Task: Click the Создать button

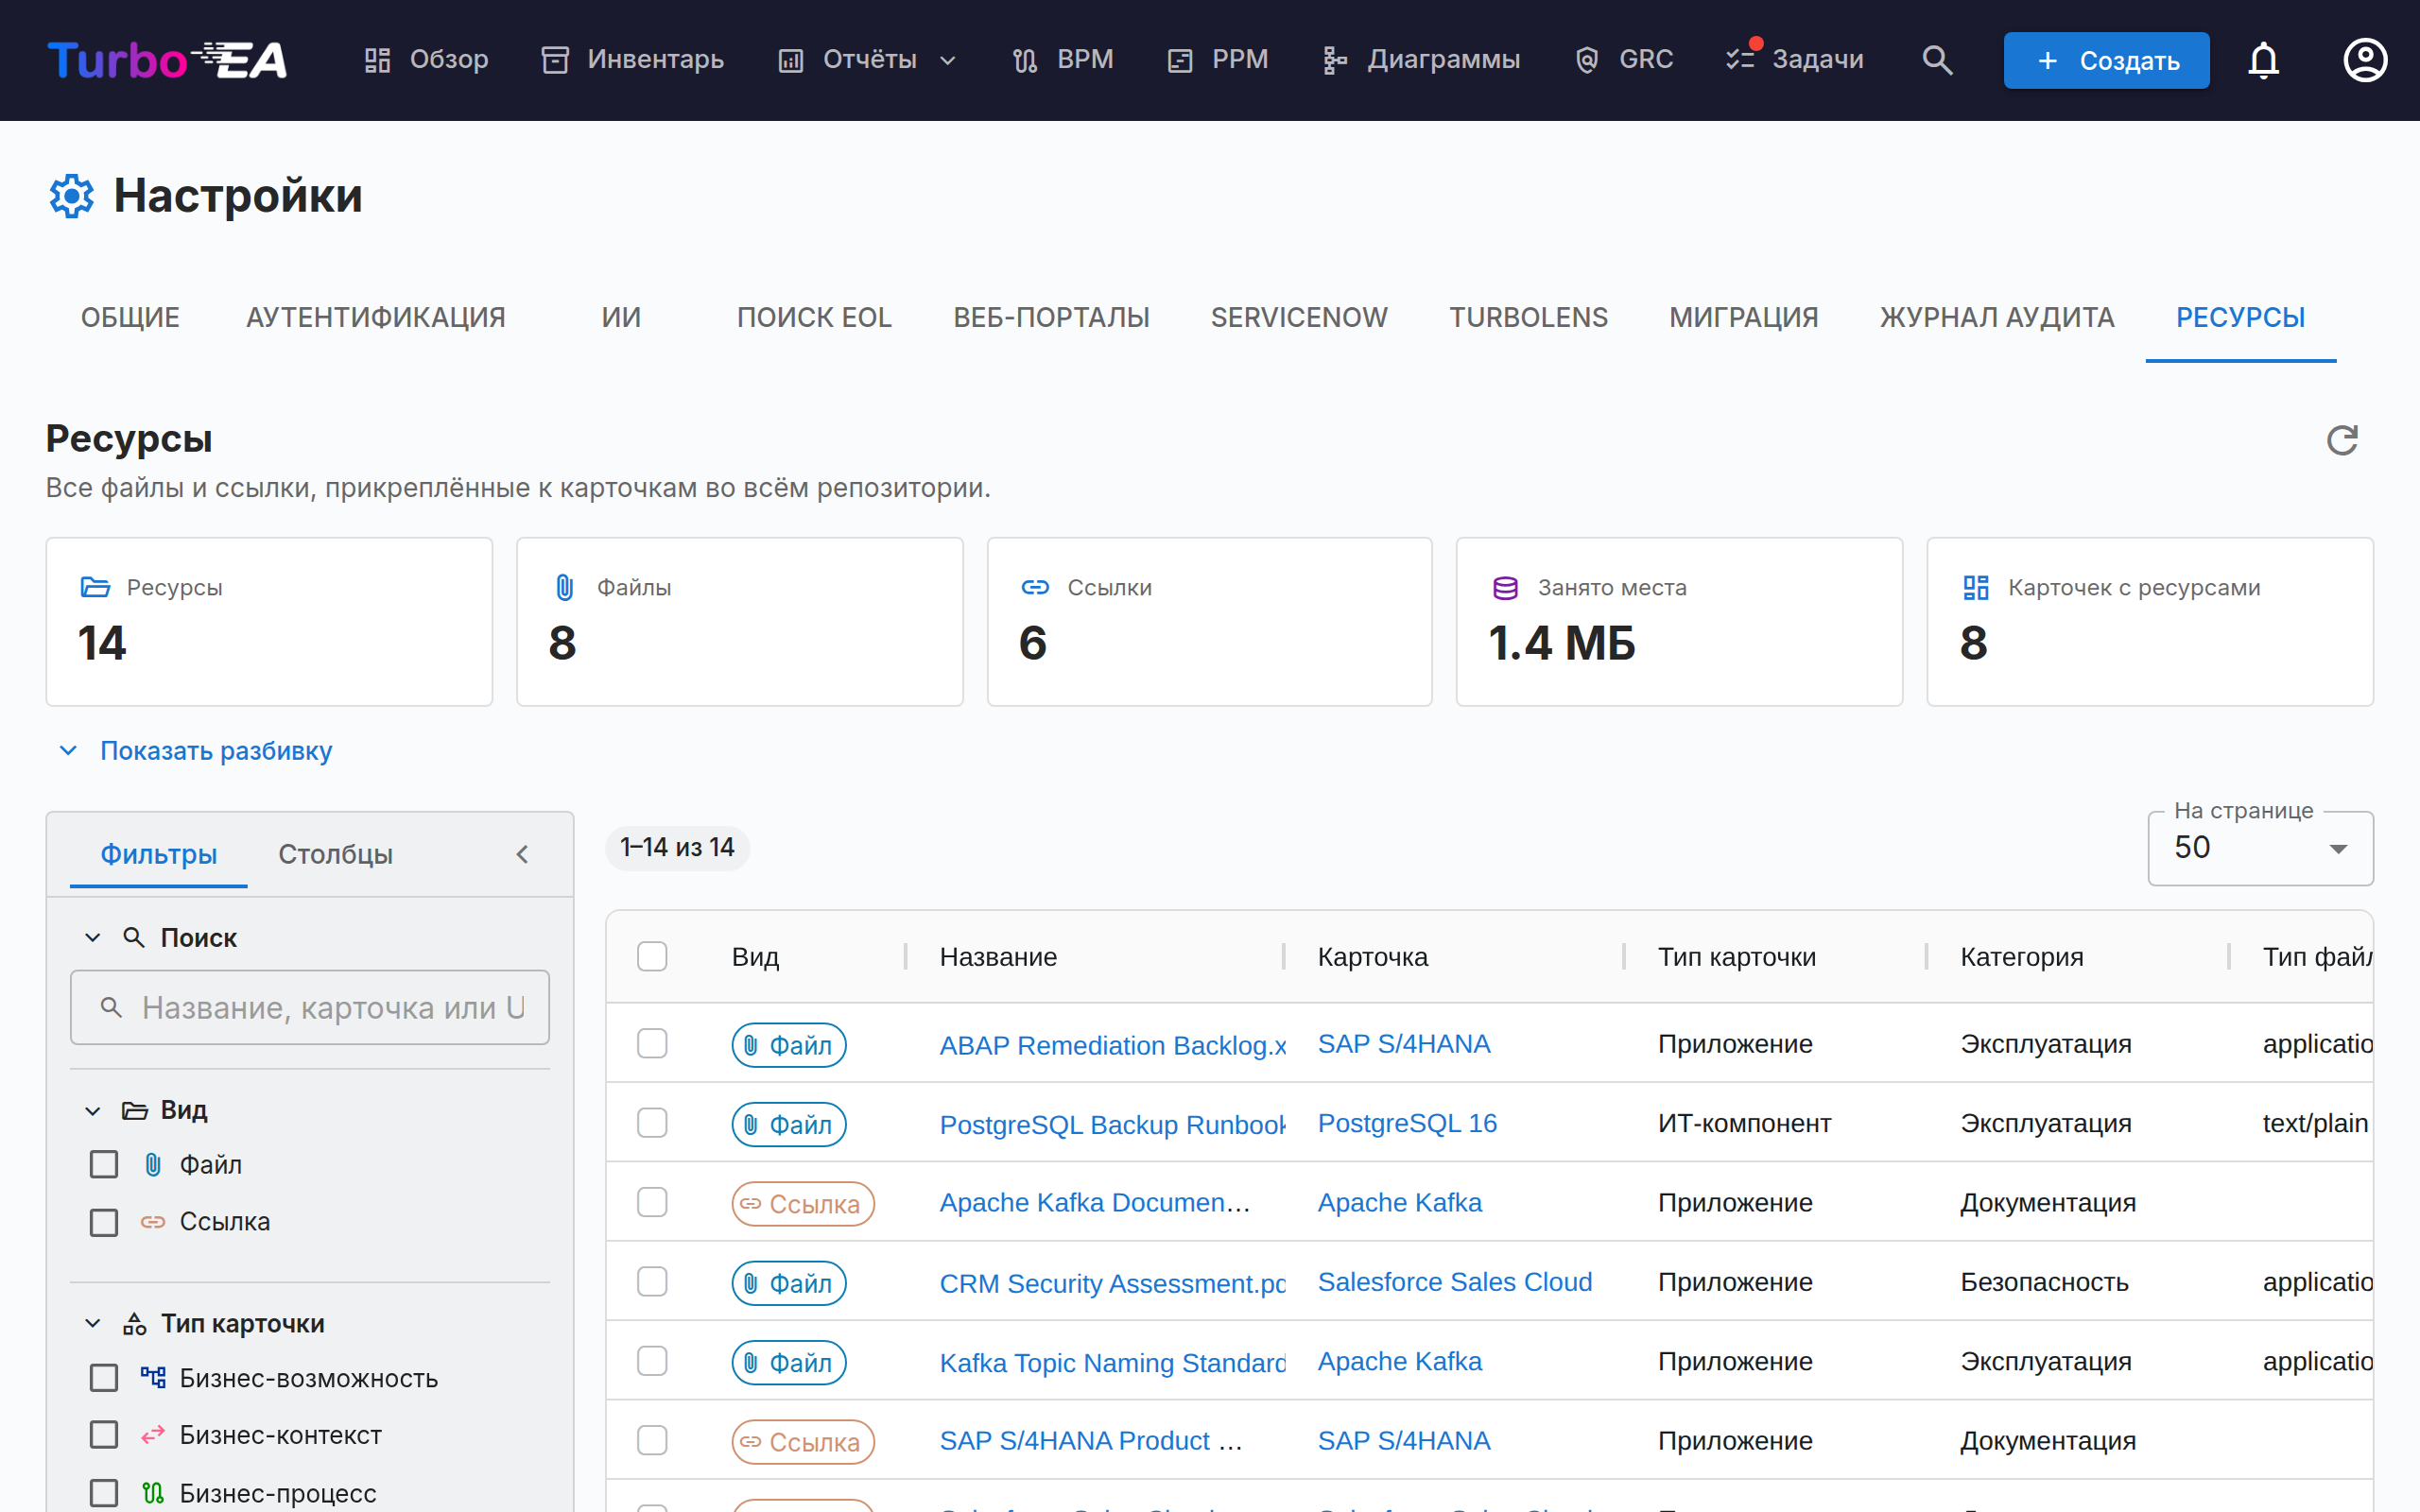Action: (2106, 61)
